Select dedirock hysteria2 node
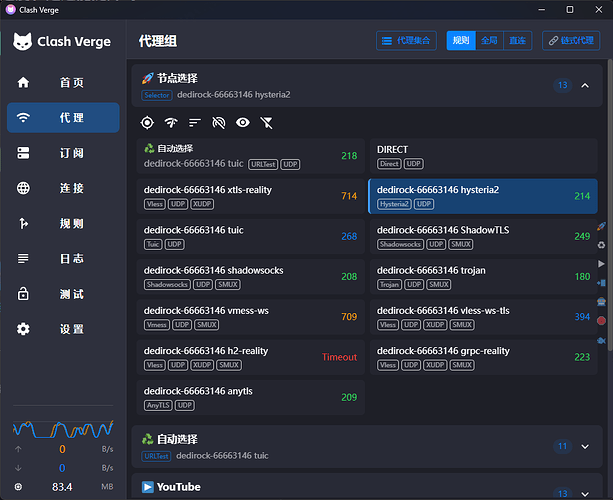 pyautogui.click(x=483, y=196)
